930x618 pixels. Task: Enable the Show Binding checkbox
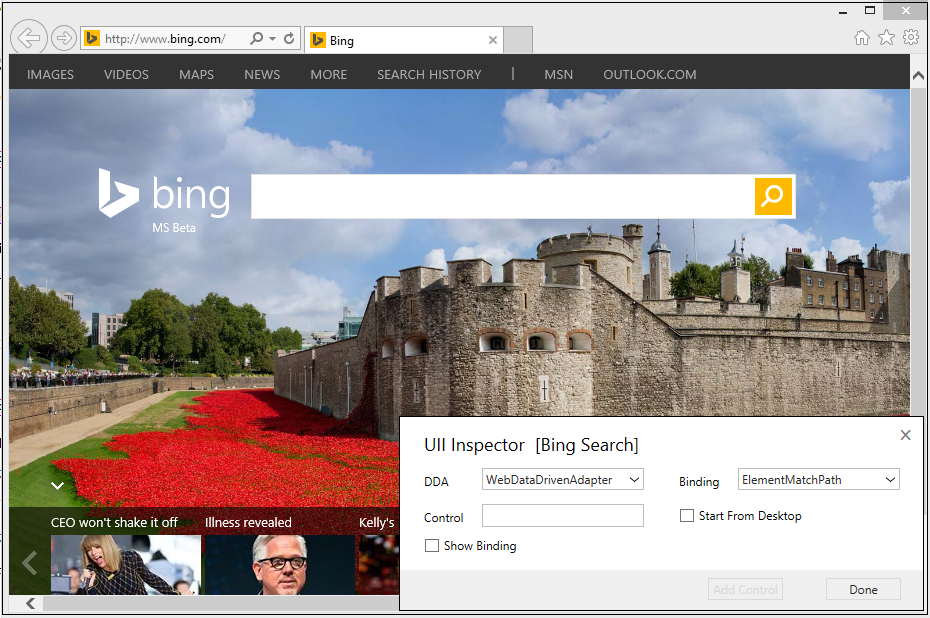click(431, 545)
